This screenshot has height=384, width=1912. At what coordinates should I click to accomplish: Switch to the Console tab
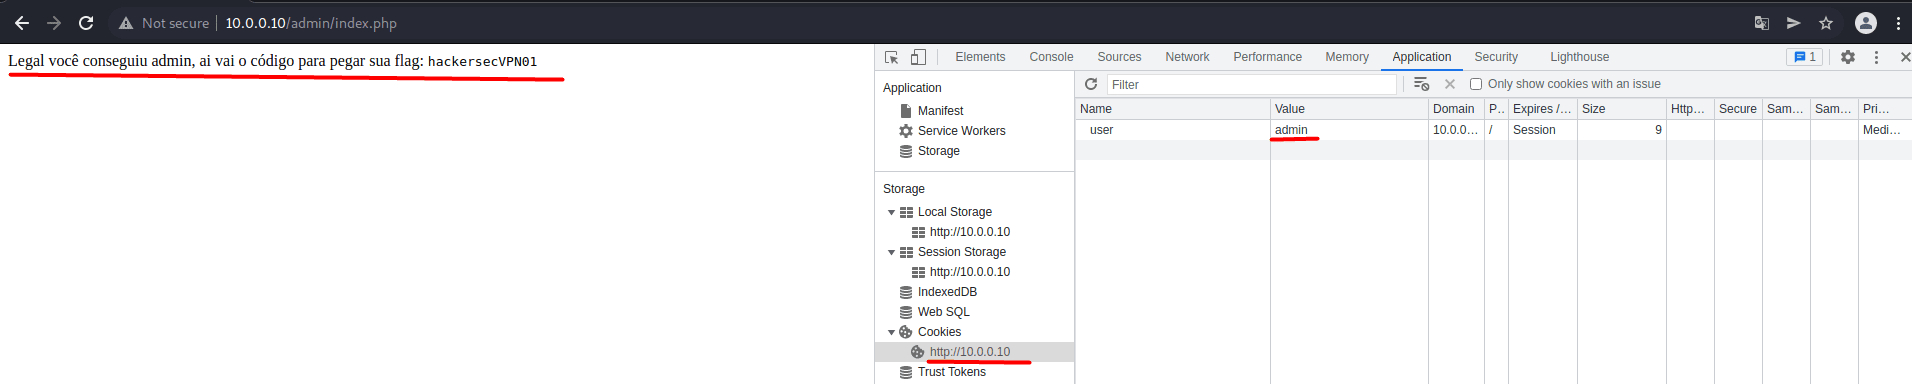[1051, 57]
